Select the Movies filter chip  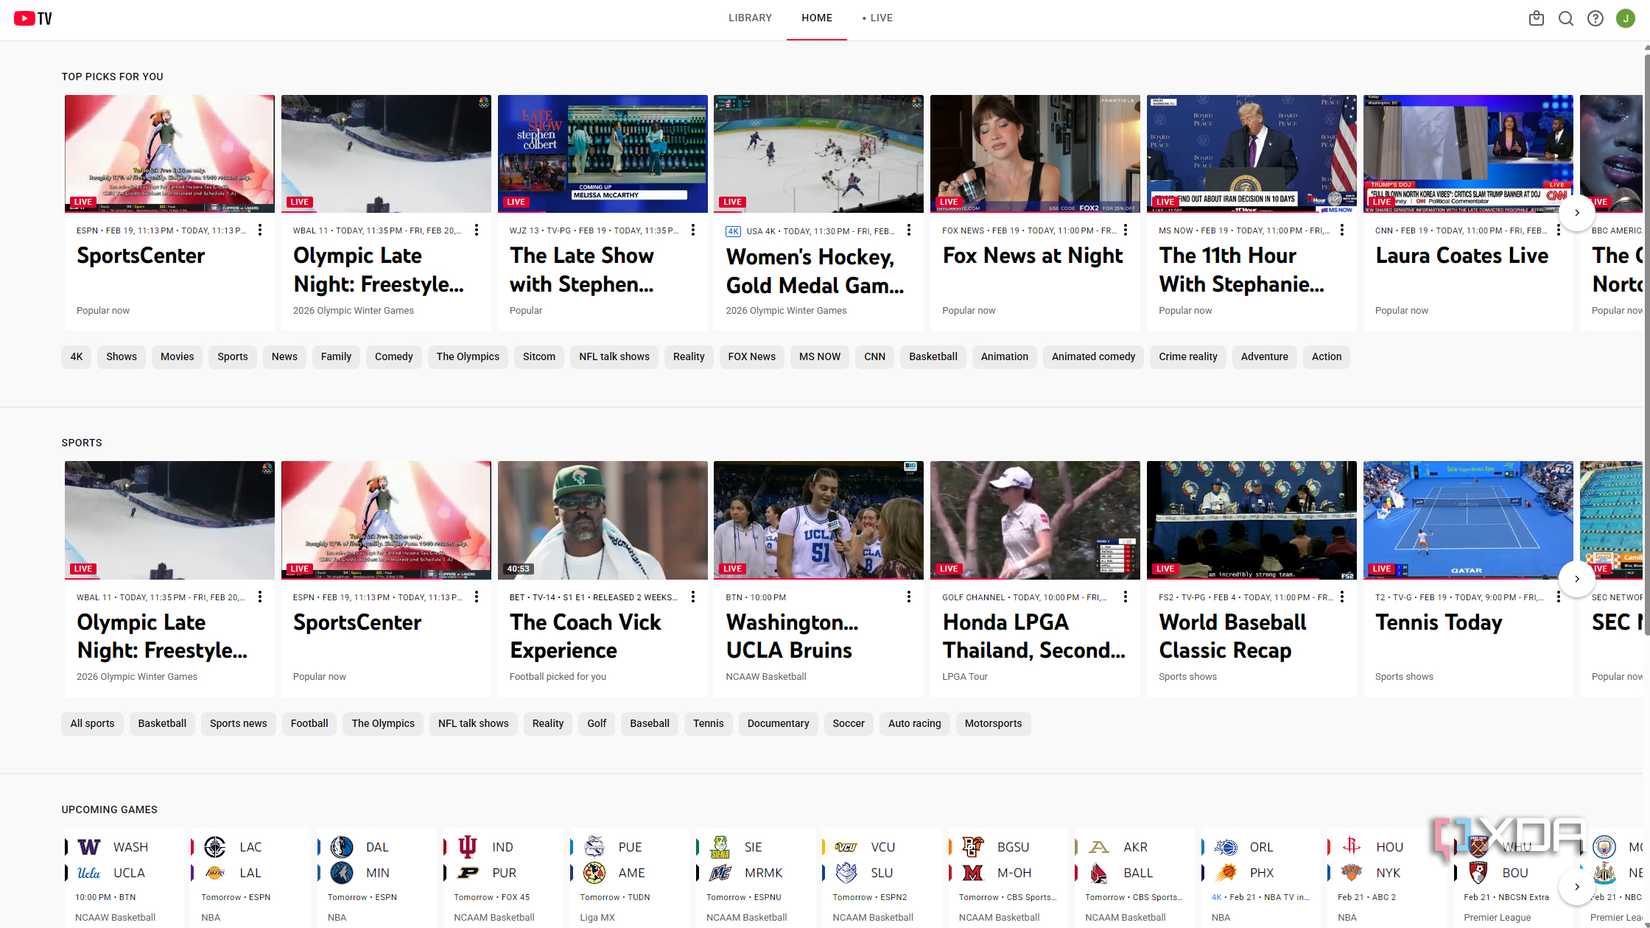pos(177,357)
